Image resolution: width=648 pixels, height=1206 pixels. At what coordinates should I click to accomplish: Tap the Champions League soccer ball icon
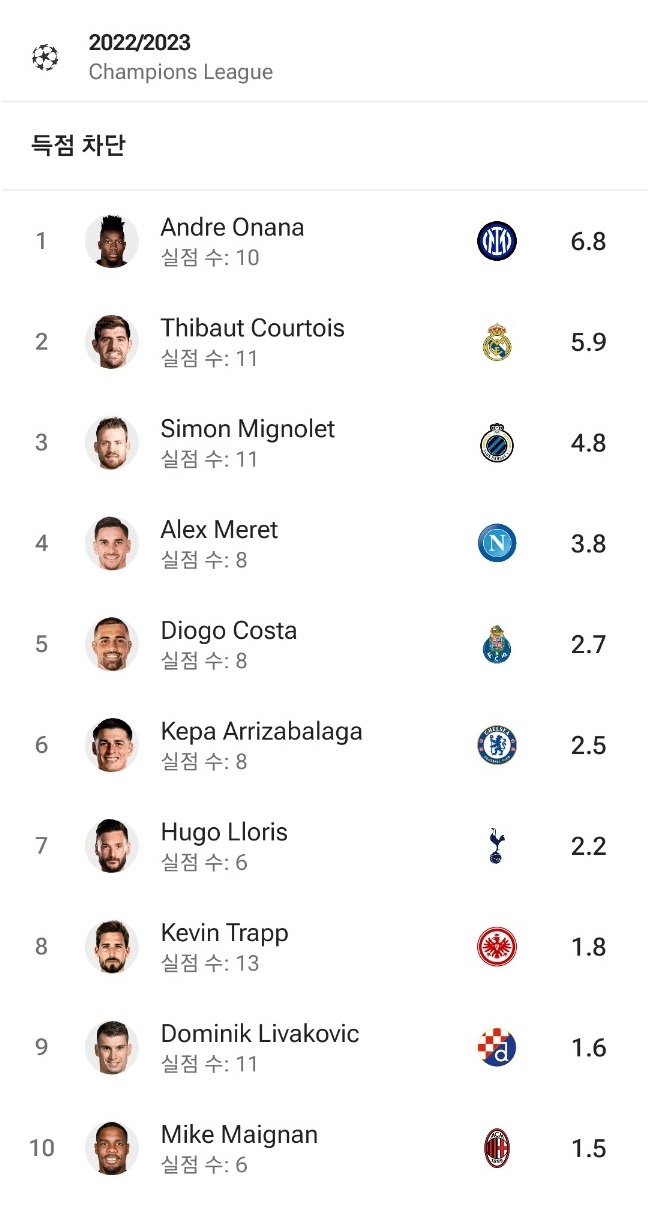(x=45, y=57)
